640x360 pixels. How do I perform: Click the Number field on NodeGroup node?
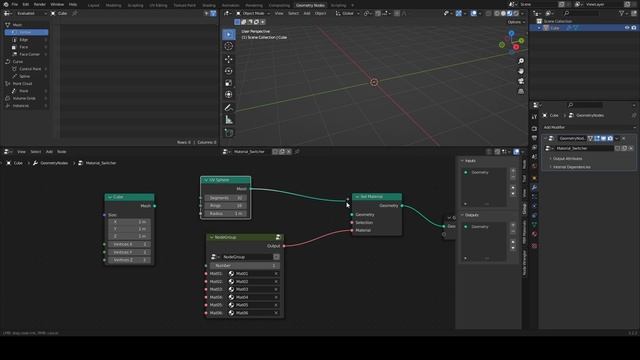pyautogui.click(x=244, y=266)
